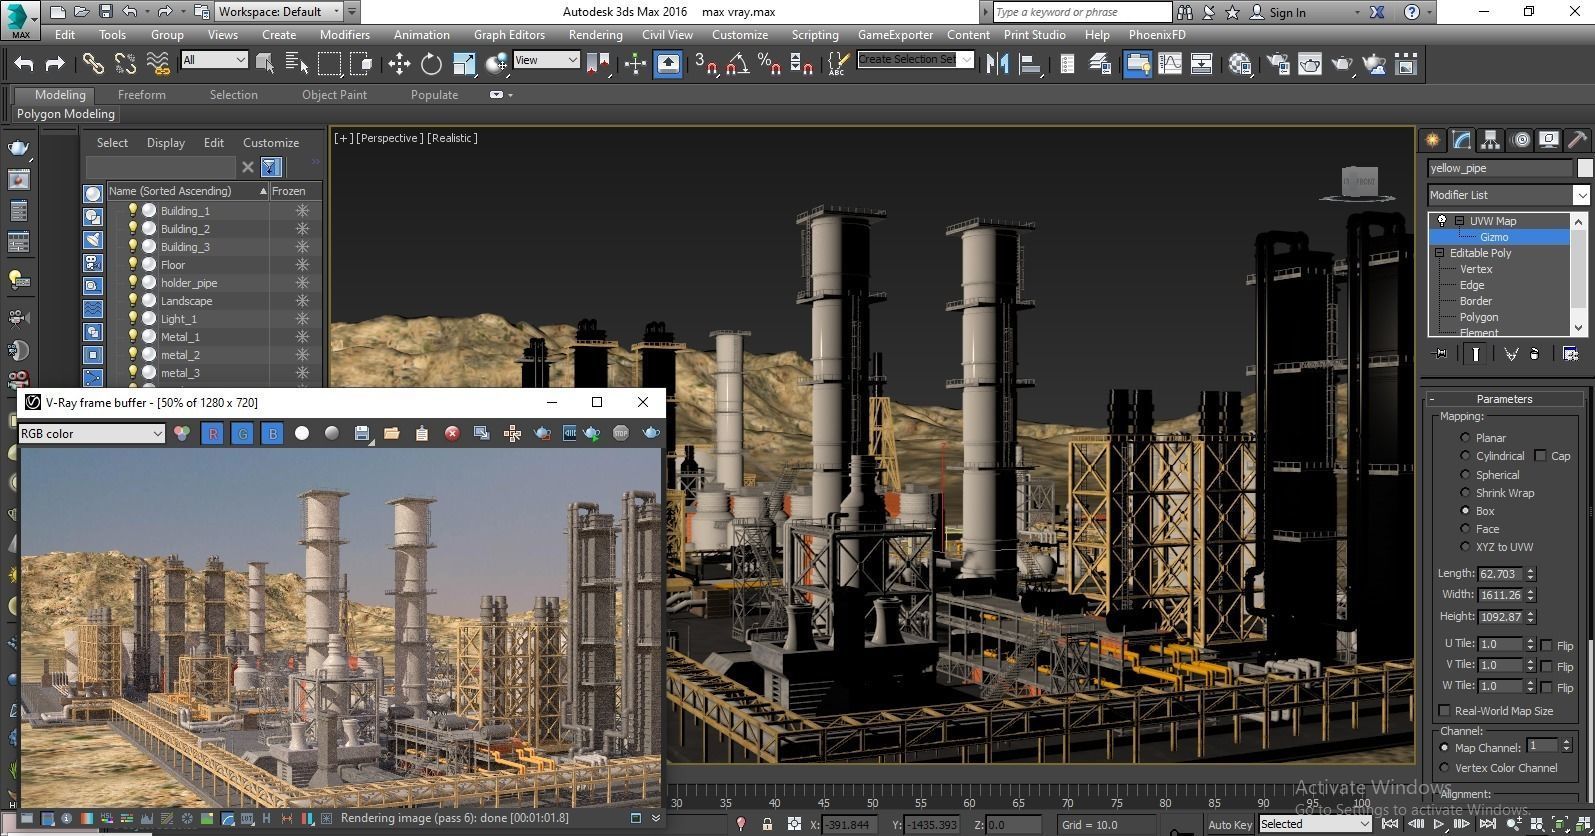Select Vertex Color Channel radio button
1595x836 pixels.
[x=1444, y=768]
